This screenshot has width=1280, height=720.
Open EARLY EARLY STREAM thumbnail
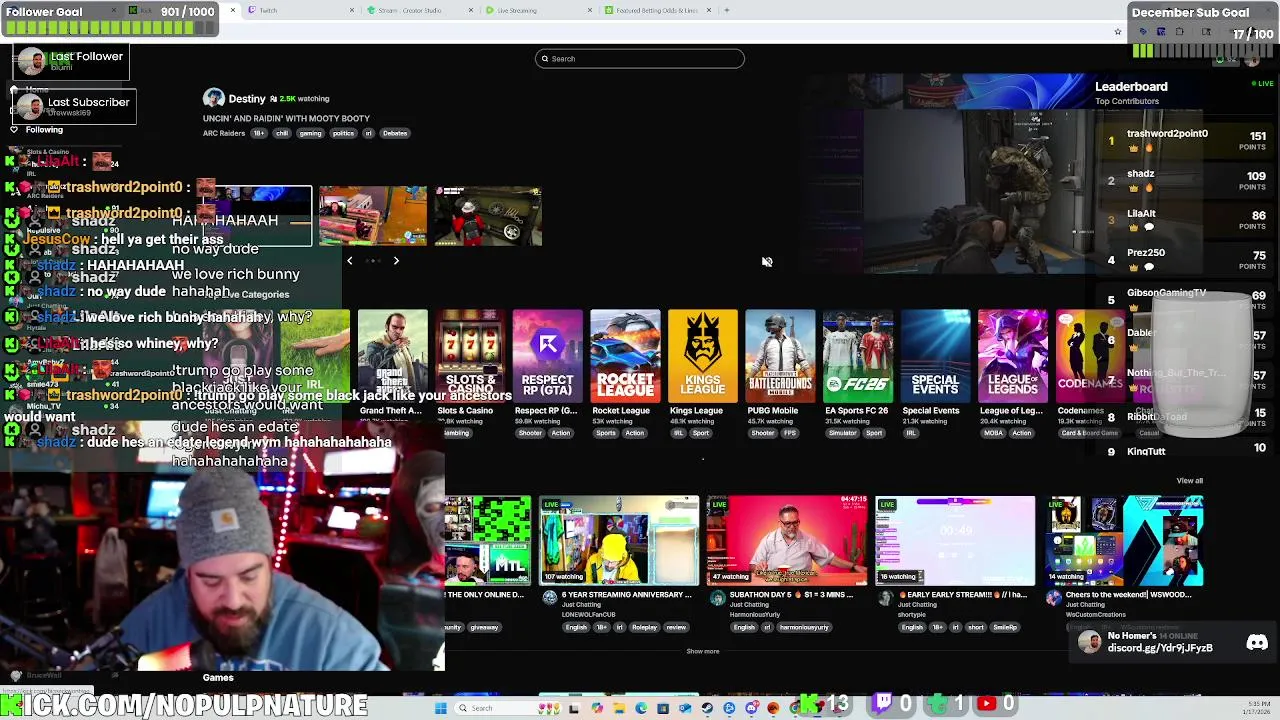tap(956, 540)
